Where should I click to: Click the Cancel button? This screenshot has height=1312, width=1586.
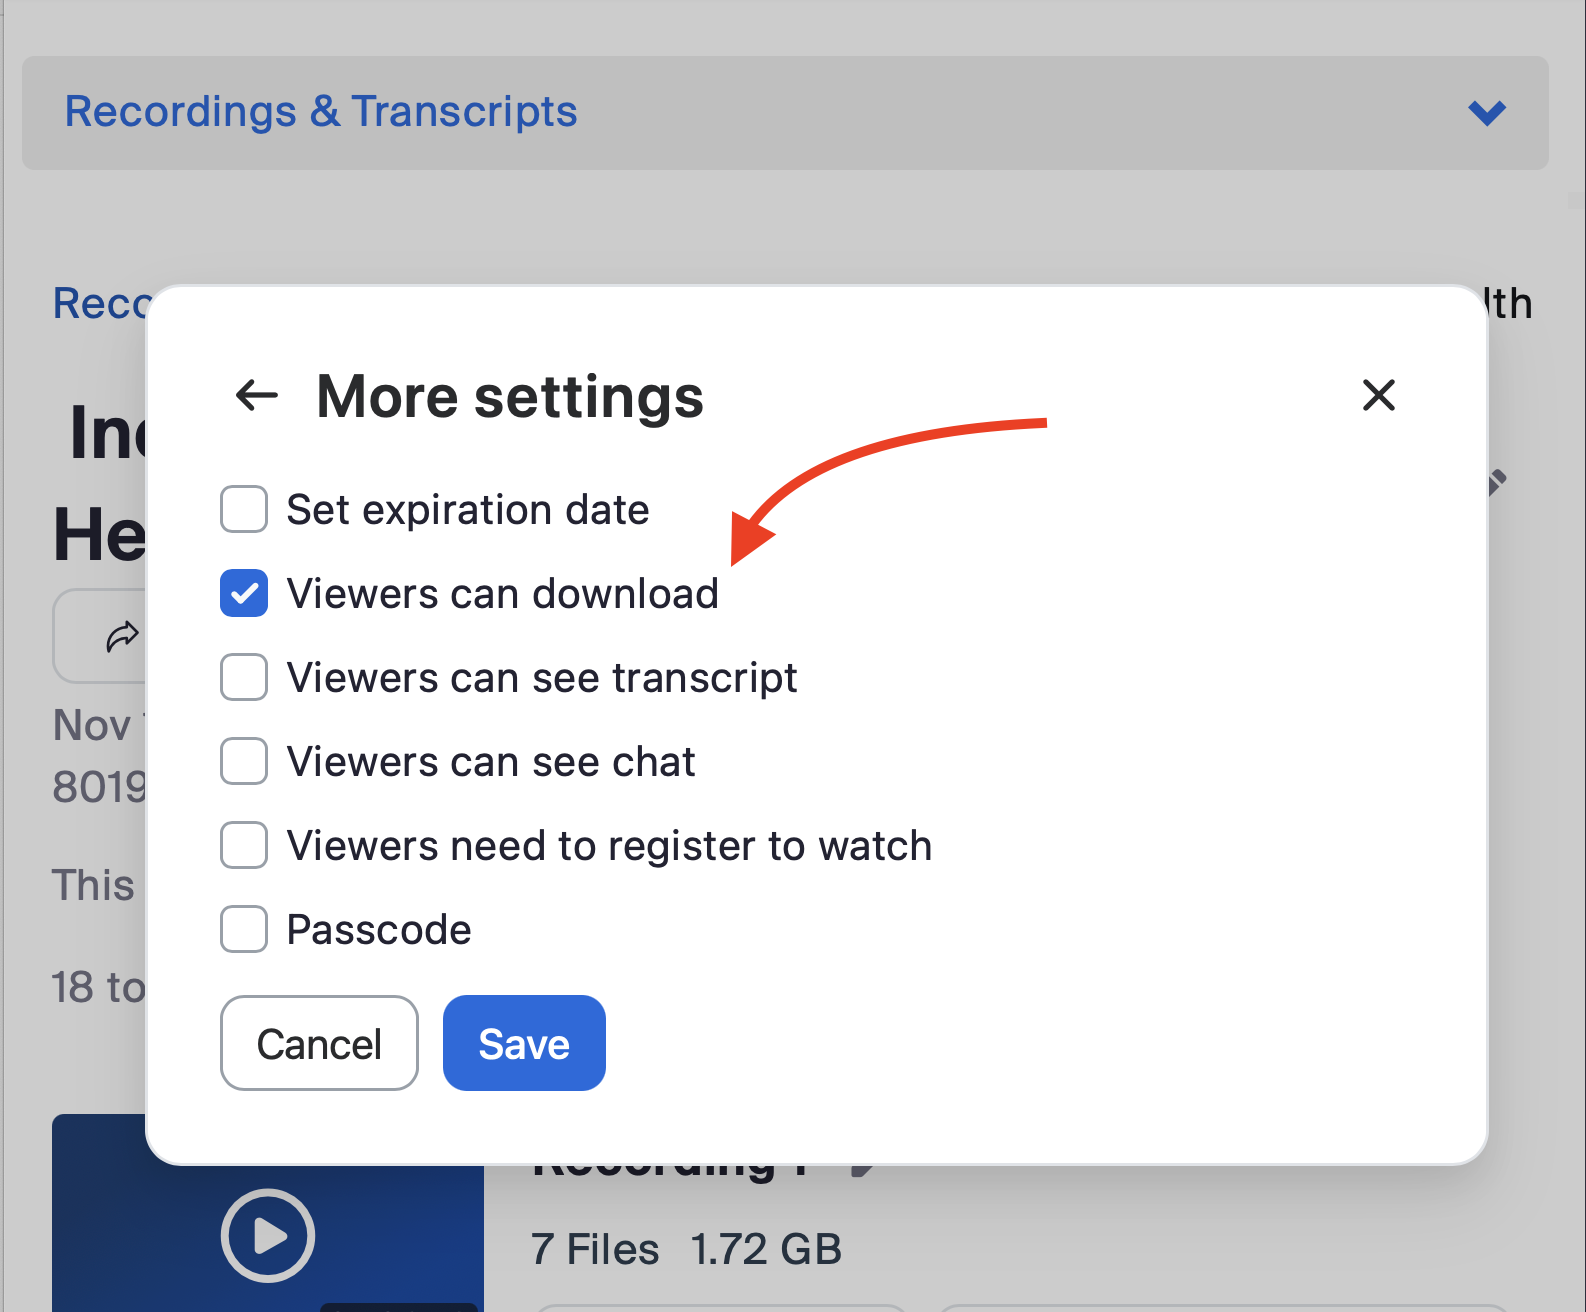(x=319, y=1043)
